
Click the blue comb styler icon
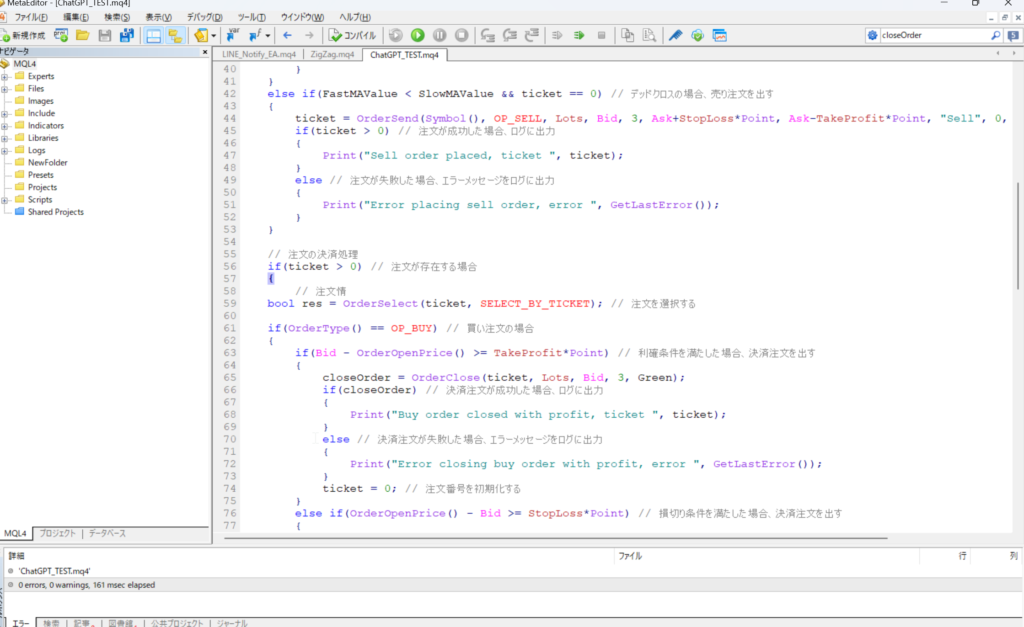[675, 35]
